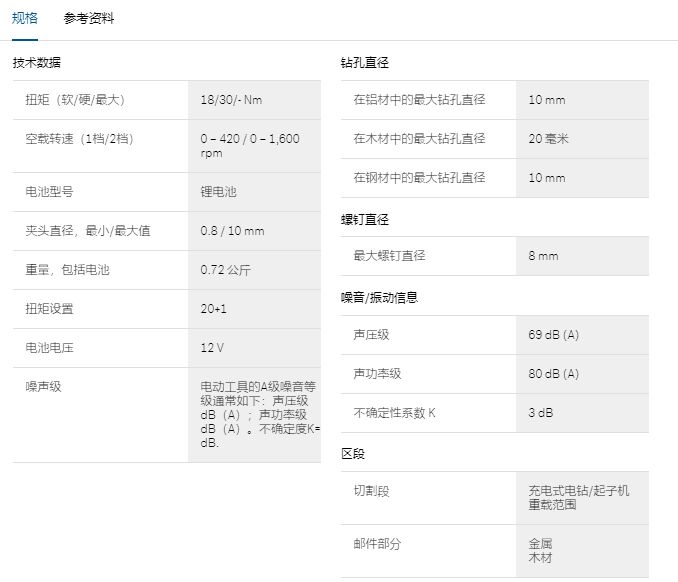Click the 技术数据 section heading
This screenshot has width=678, height=582.
coord(37,62)
